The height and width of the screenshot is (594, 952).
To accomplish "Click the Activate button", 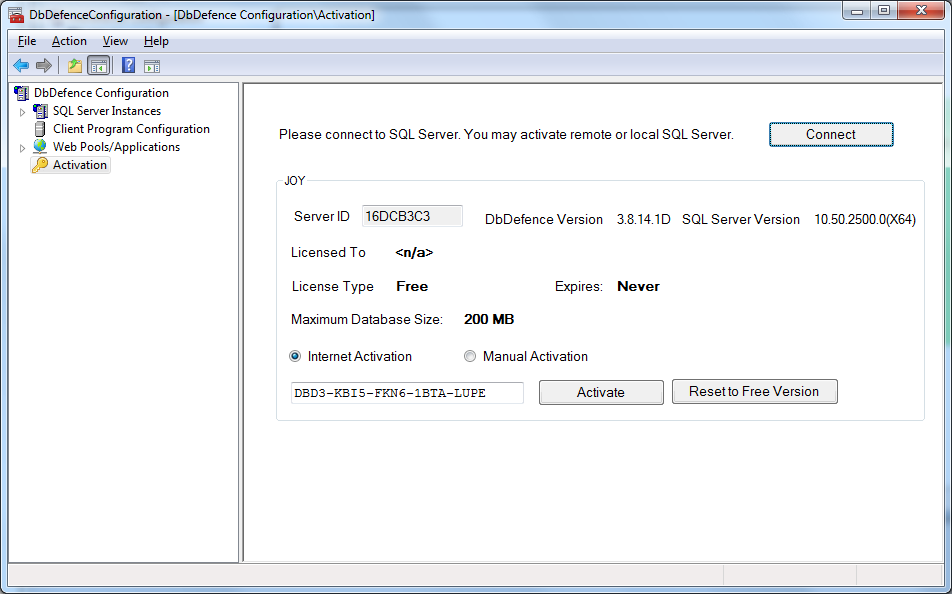I will pos(600,393).
